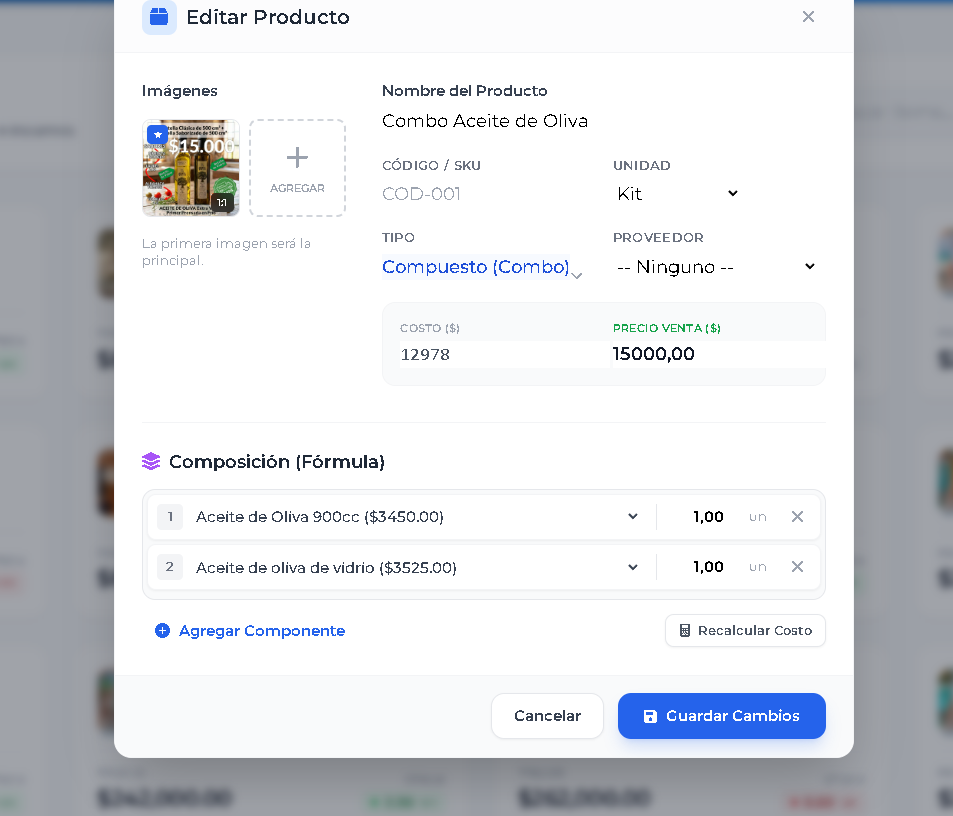Click the star icon on the product image
This screenshot has height=816, width=953.
click(157, 135)
